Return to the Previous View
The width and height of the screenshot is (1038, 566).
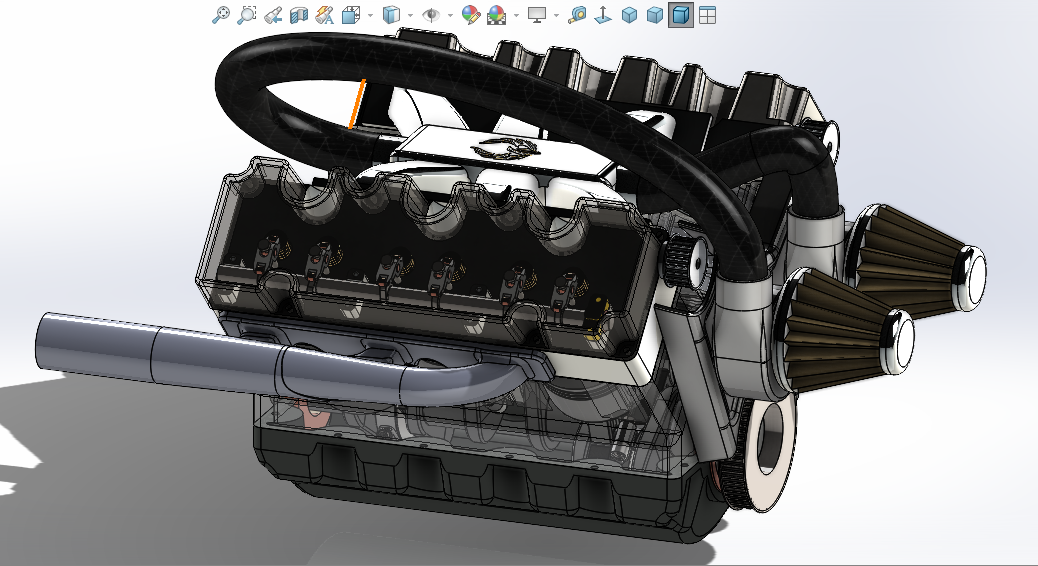[x=273, y=15]
